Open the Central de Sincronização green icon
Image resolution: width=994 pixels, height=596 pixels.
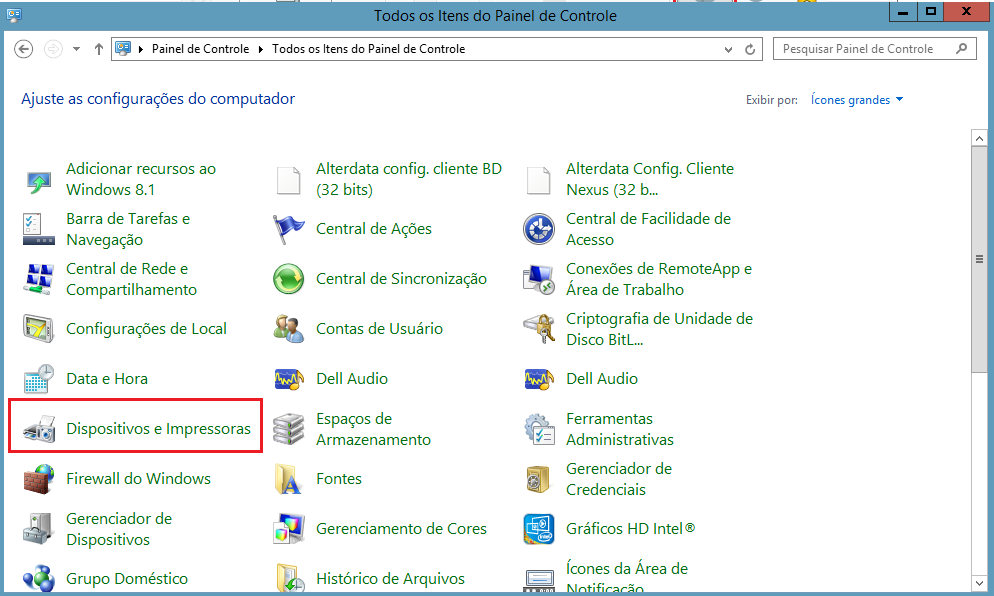(x=288, y=279)
